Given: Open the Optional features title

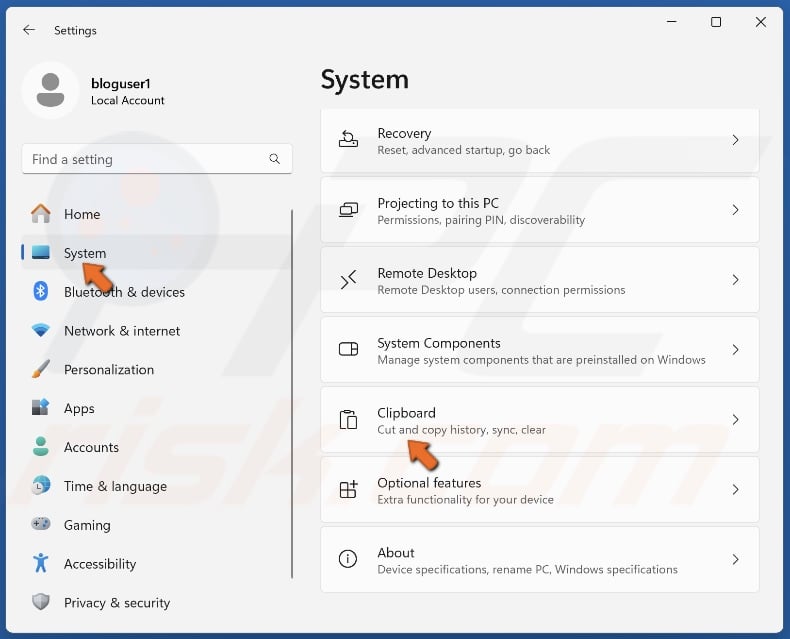Looking at the screenshot, I should click(429, 483).
